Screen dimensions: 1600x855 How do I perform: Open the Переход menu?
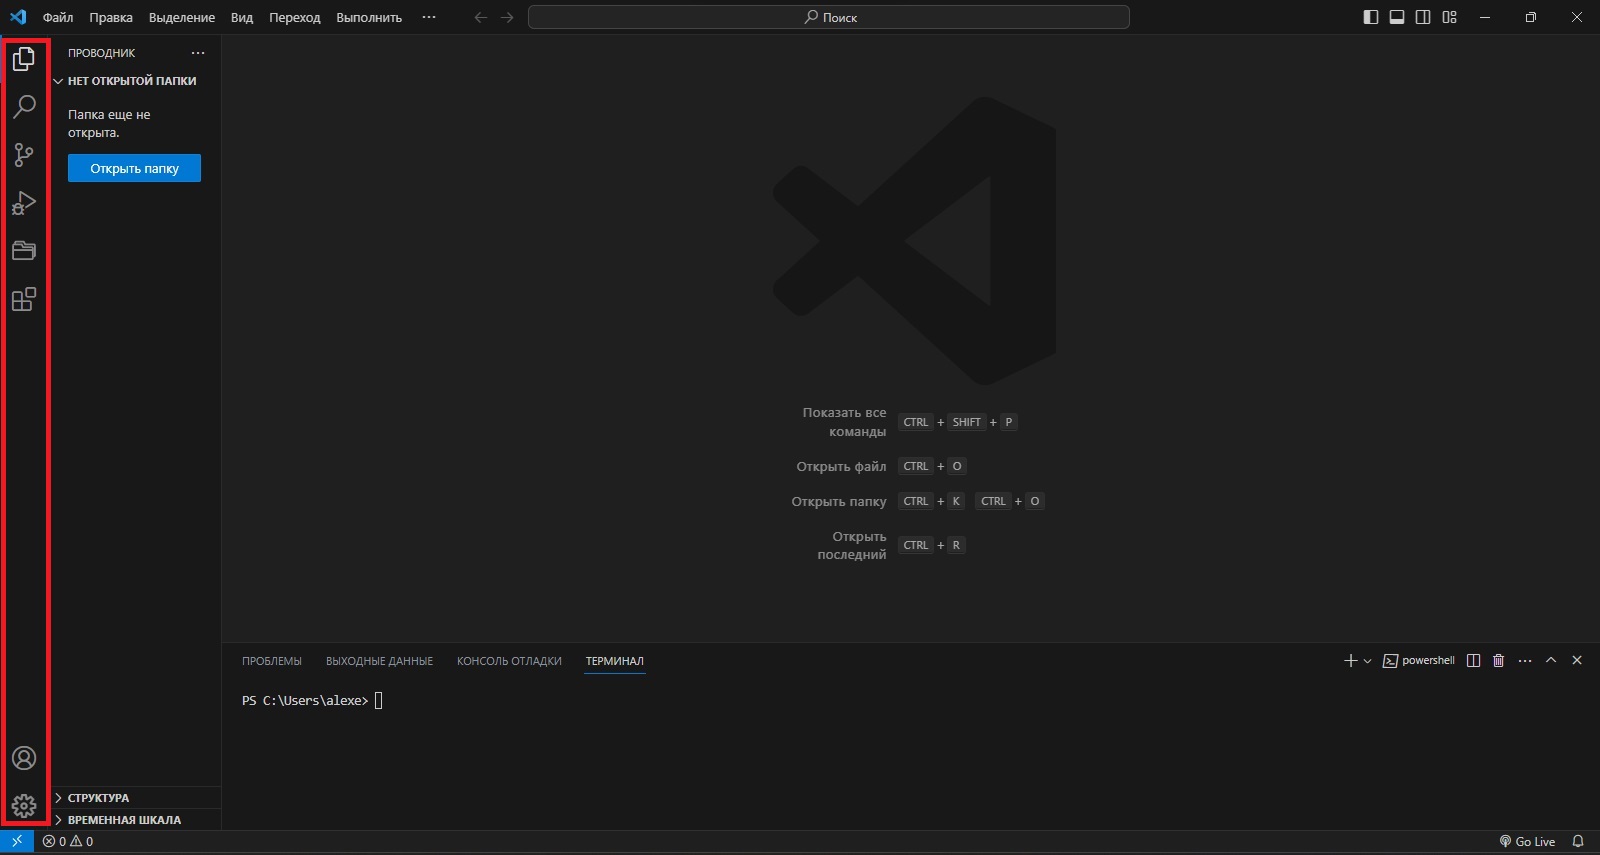pyautogui.click(x=295, y=17)
